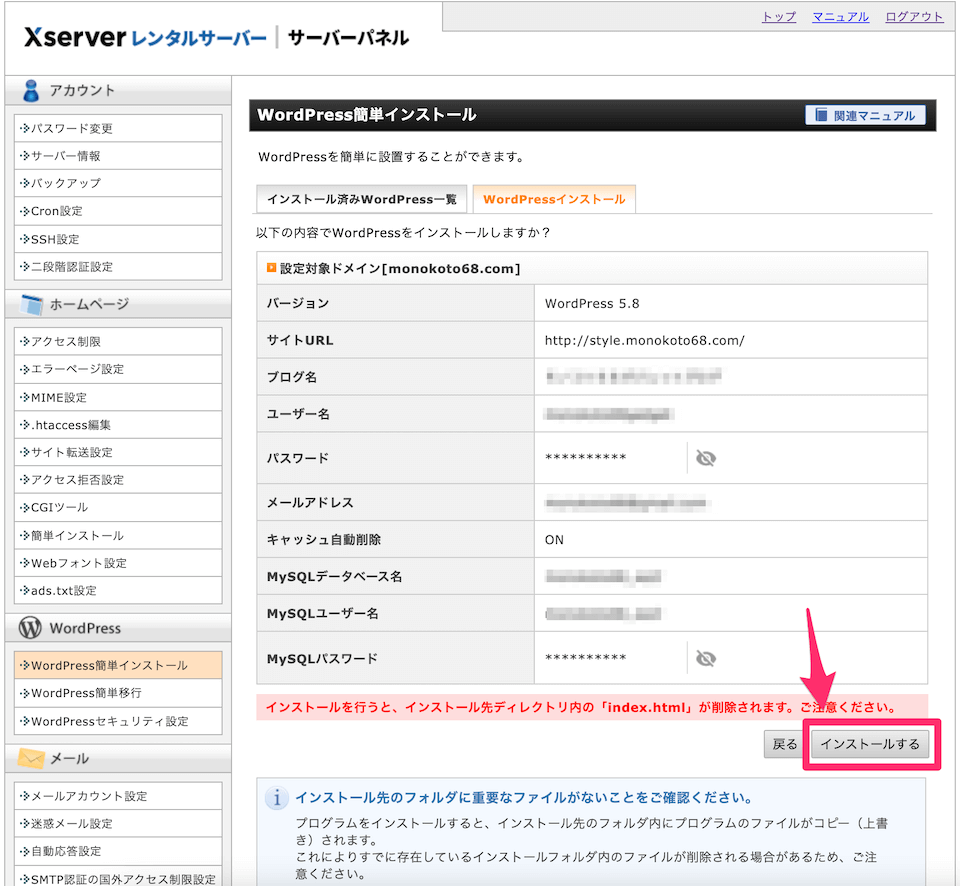Reveal the MySQL password via eye icon
This screenshot has height=886, width=960.
706,658
